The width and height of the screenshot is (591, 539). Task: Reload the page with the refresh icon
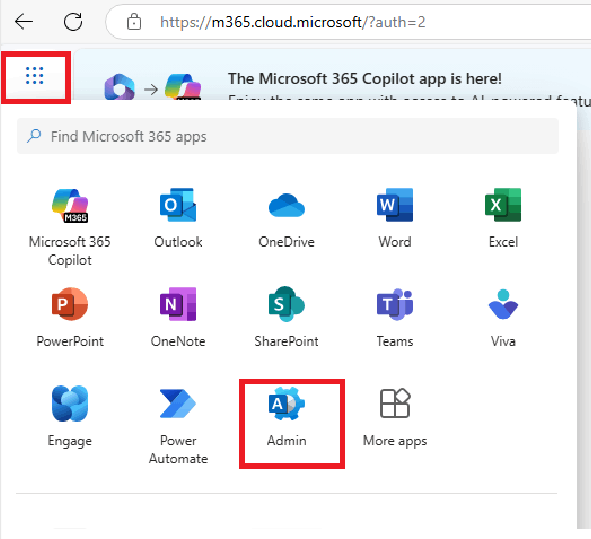pyautogui.click(x=73, y=22)
